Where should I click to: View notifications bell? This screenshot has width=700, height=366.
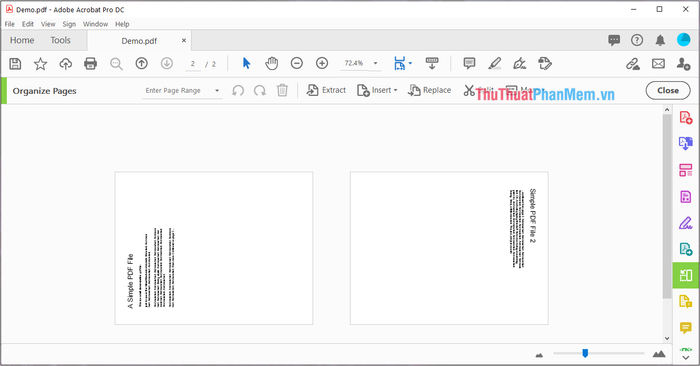point(660,40)
